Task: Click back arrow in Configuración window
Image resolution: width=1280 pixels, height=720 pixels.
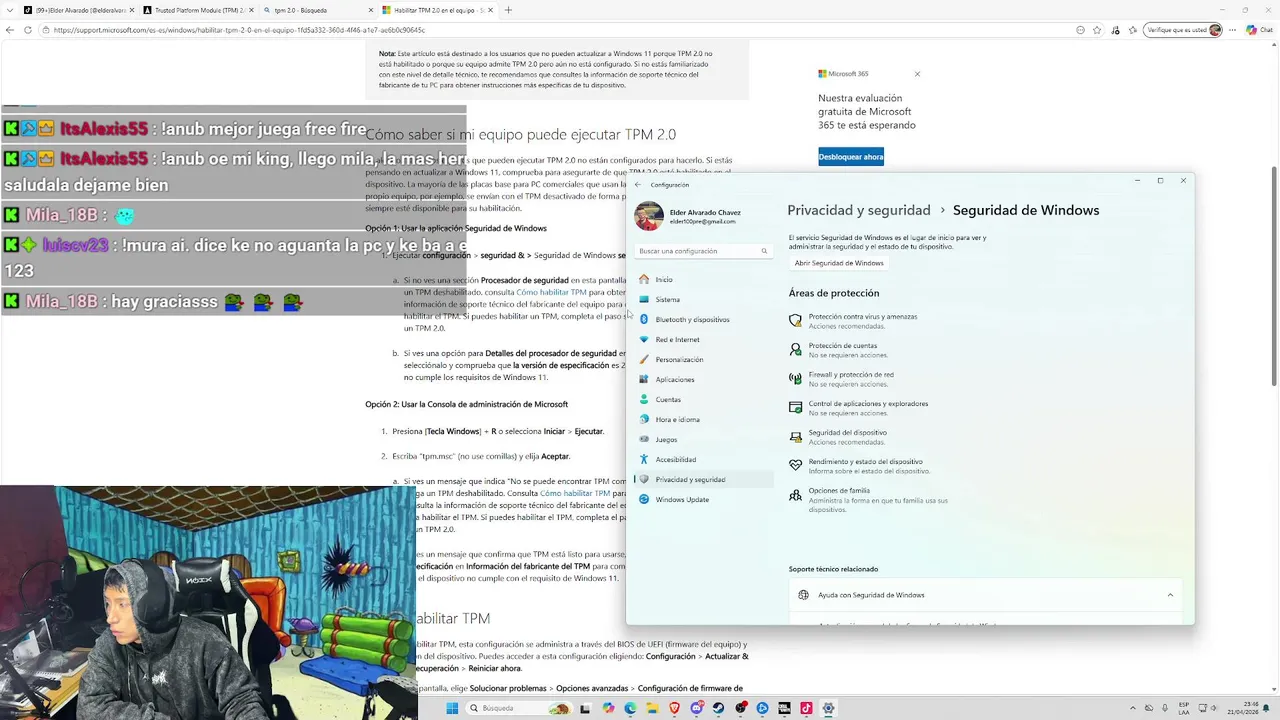Action: point(638,184)
